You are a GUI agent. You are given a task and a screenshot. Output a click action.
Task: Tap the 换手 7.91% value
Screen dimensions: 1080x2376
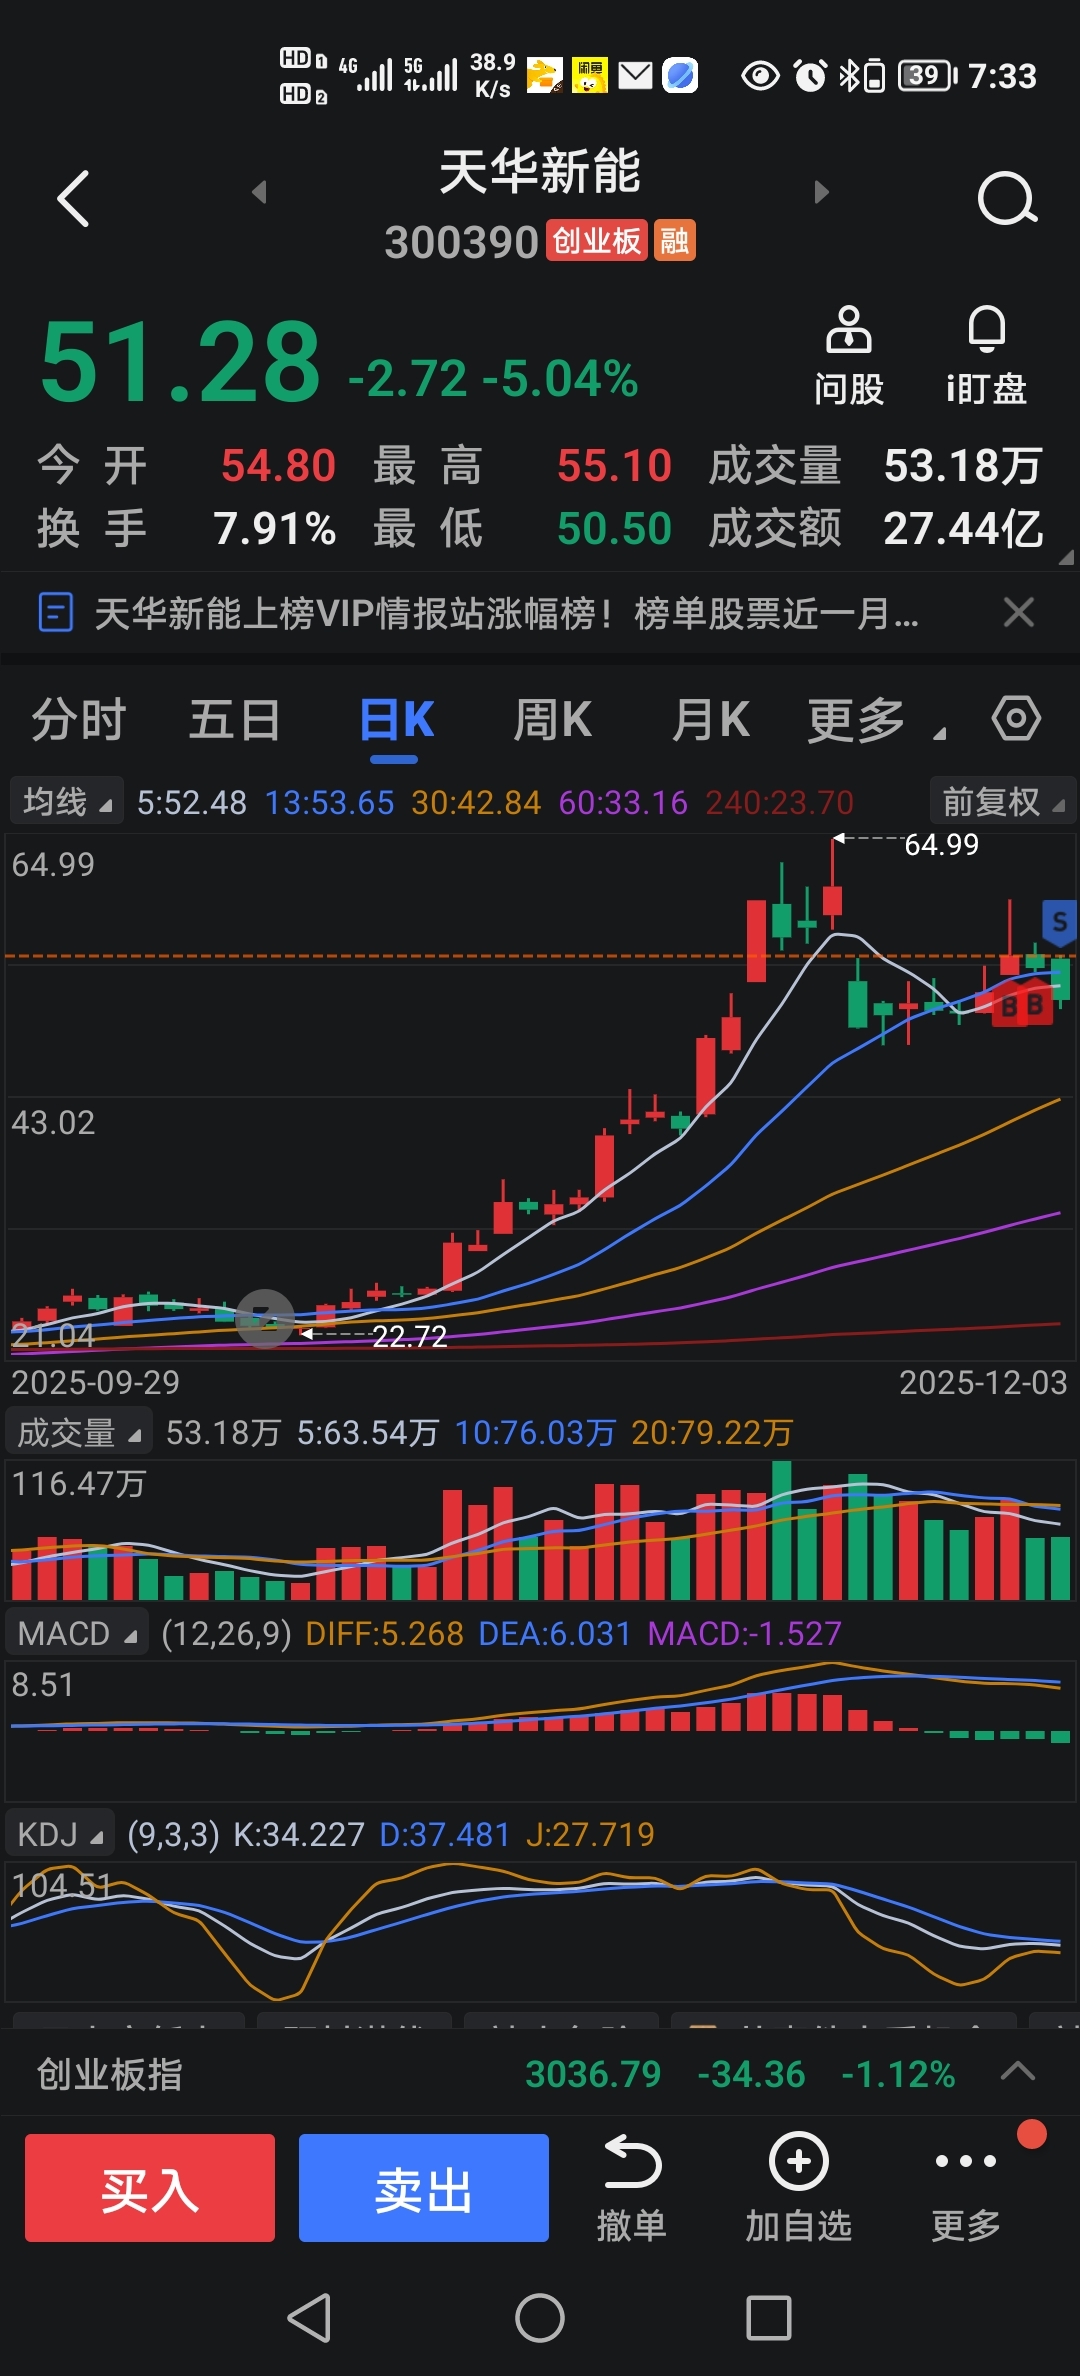pyautogui.click(x=274, y=529)
